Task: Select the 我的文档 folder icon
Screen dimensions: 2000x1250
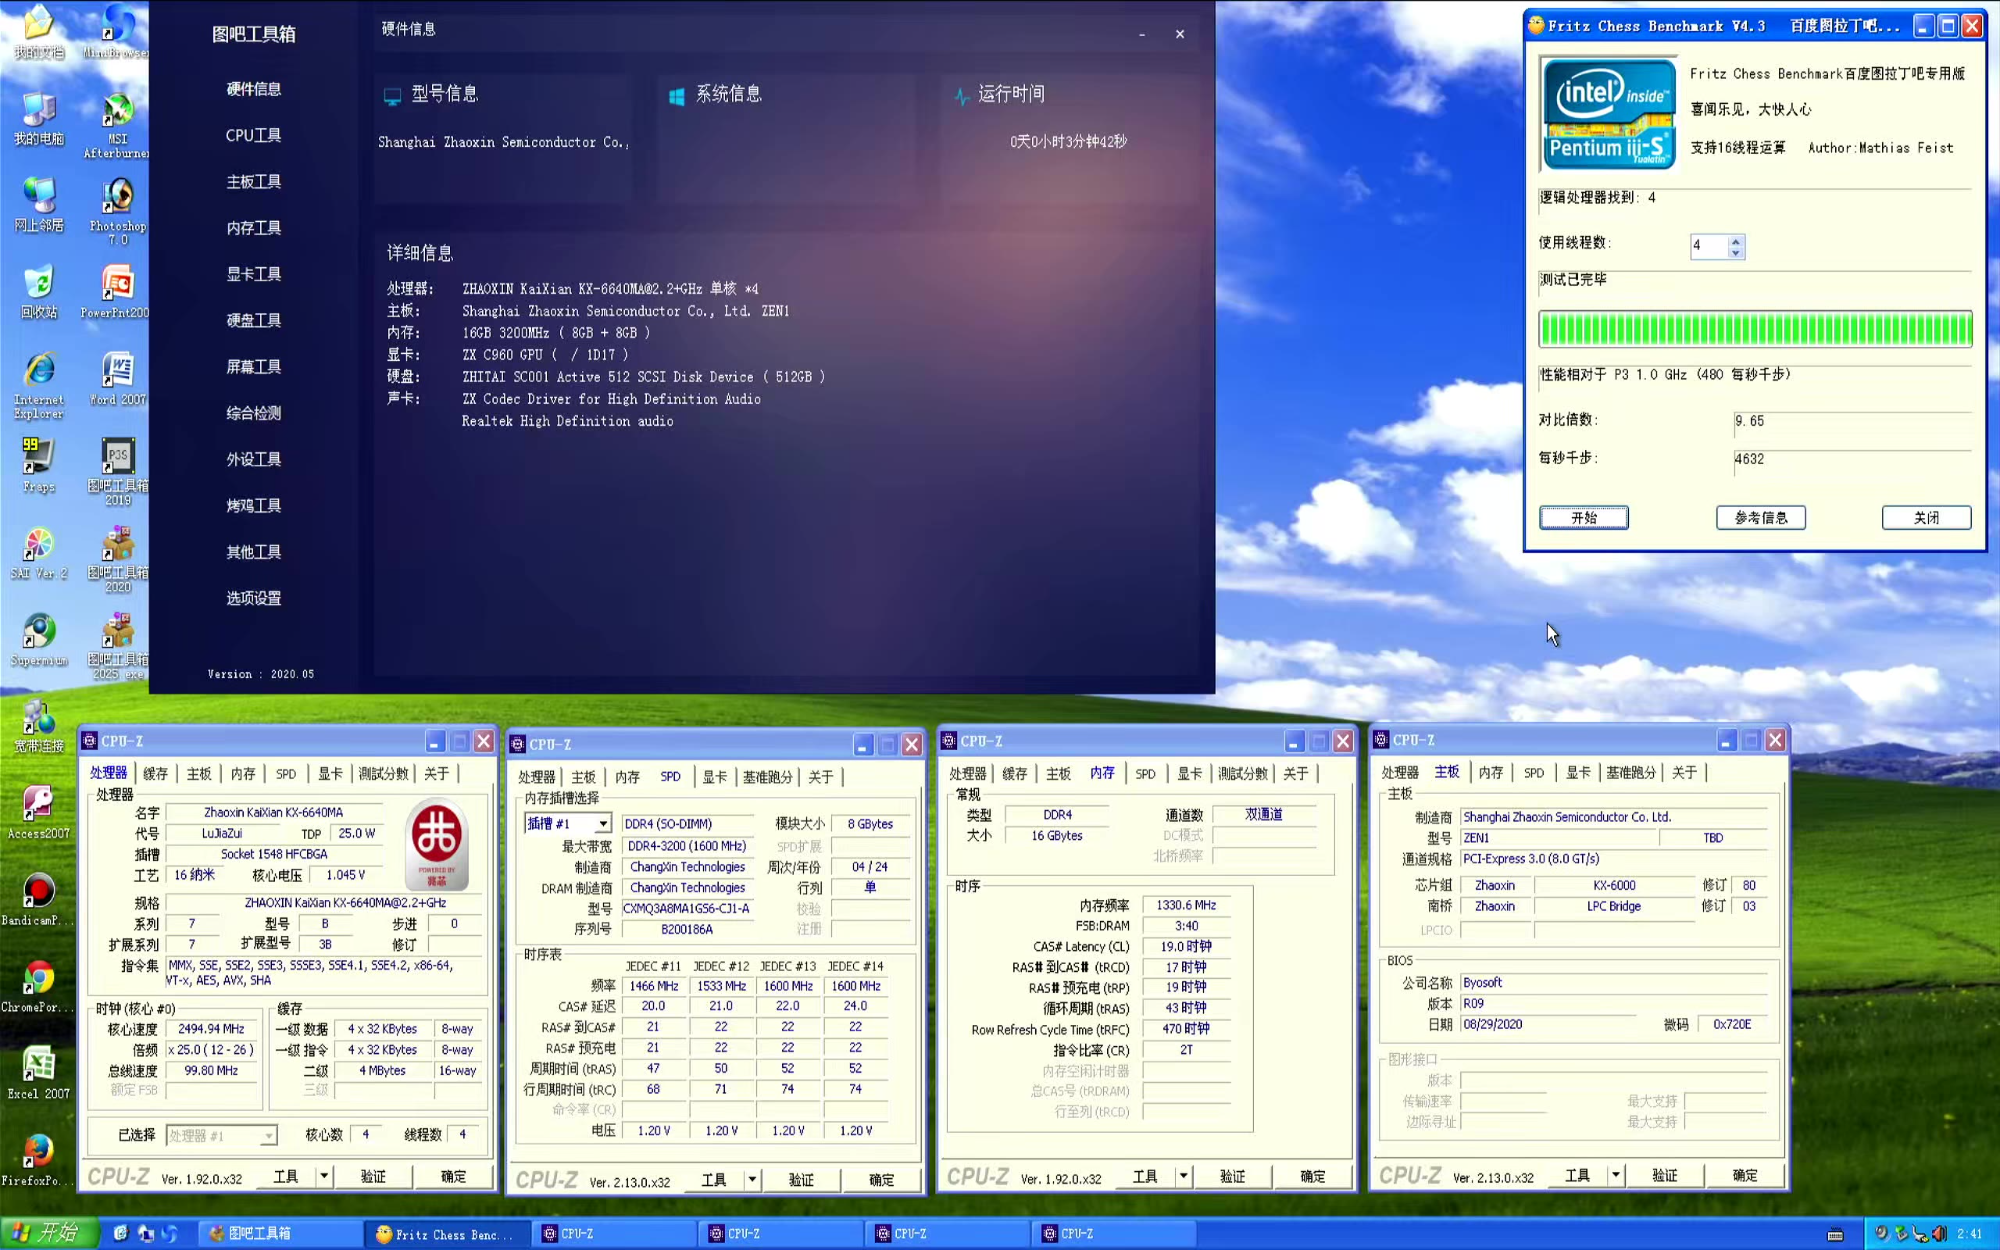Action: pyautogui.click(x=39, y=32)
